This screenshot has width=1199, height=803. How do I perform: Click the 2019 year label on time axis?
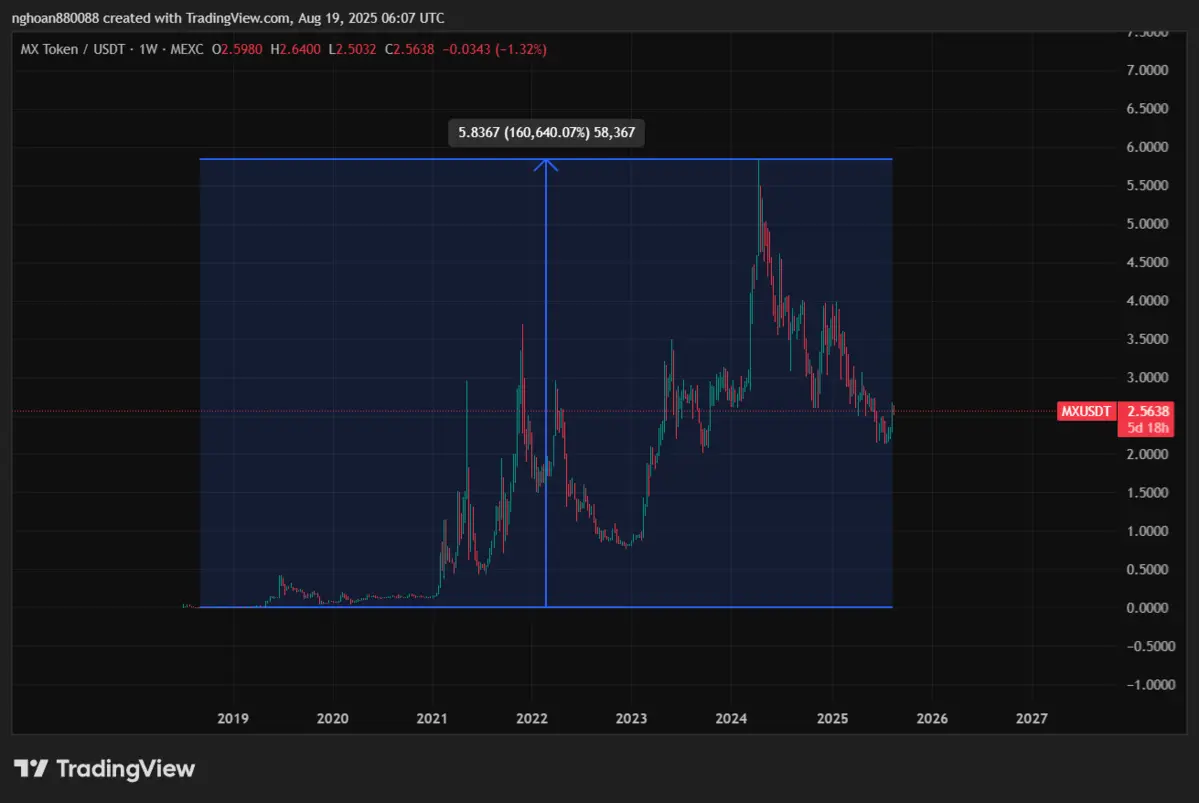[x=233, y=718]
